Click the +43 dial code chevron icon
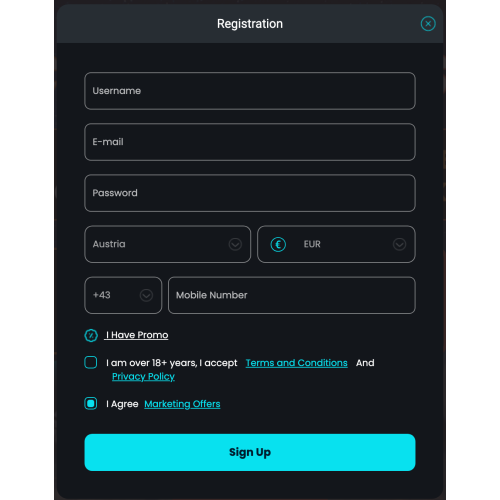The height and width of the screenshot is (500, 500). (x=146, y=295)
